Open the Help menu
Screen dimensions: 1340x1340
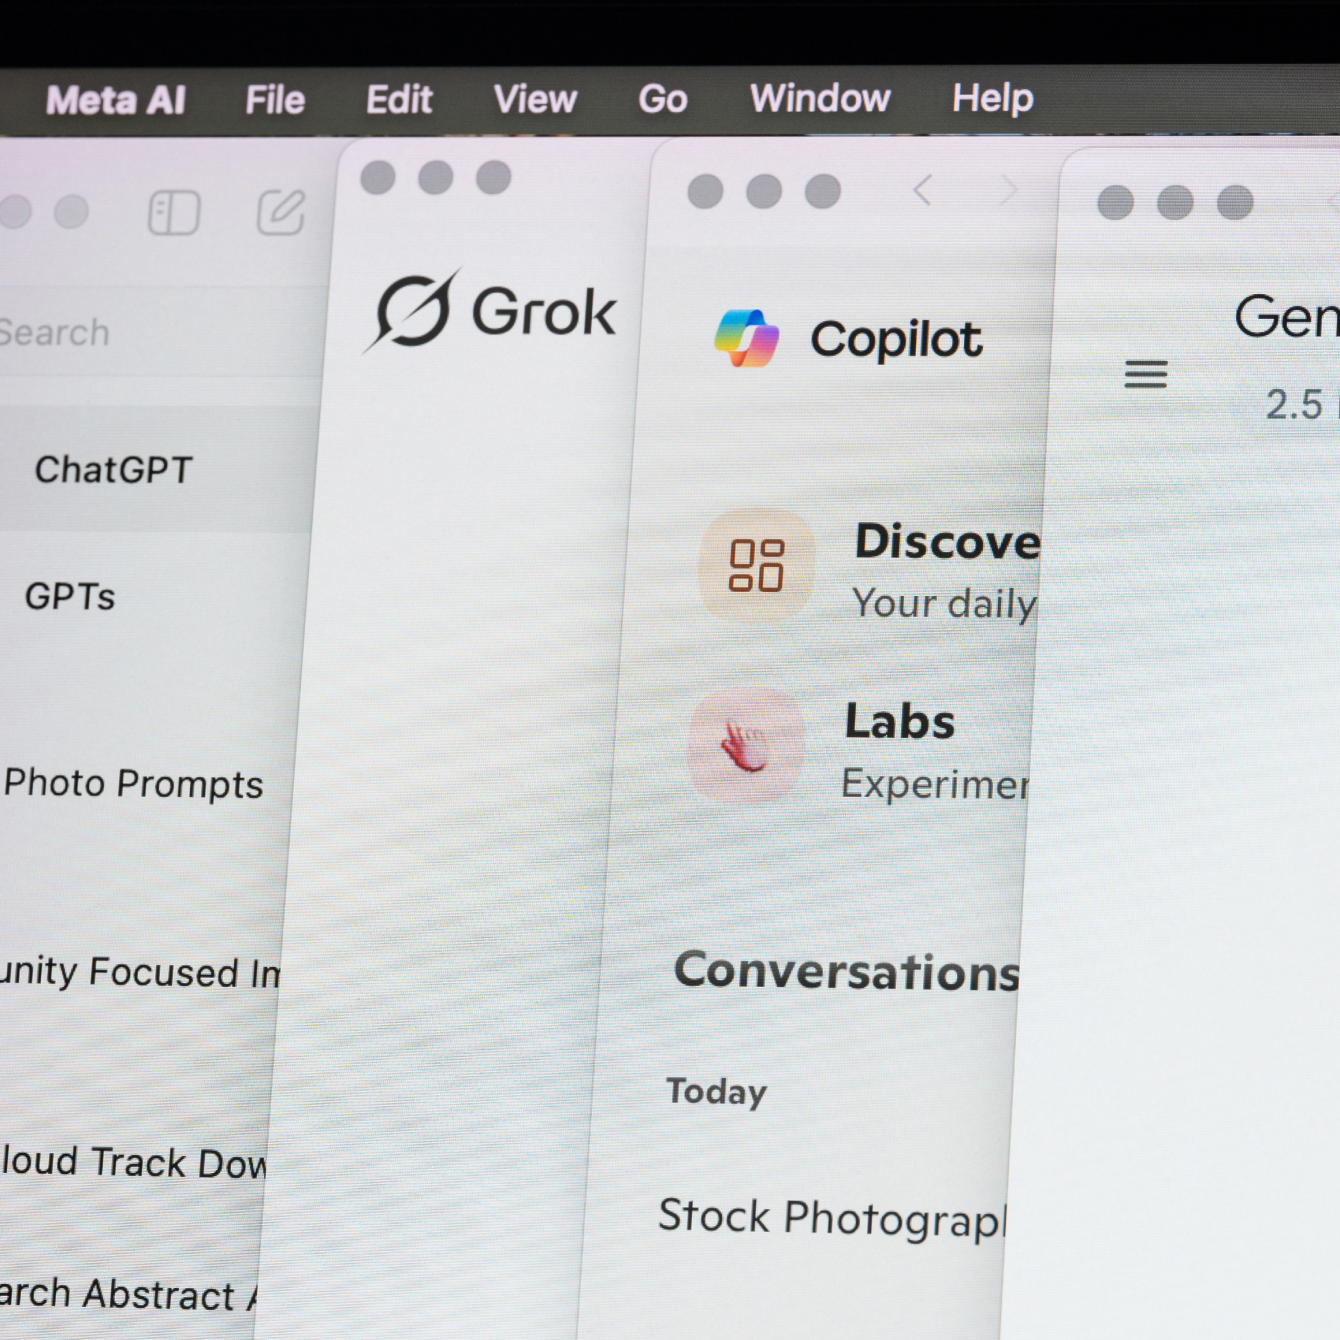tap(993, 98)
